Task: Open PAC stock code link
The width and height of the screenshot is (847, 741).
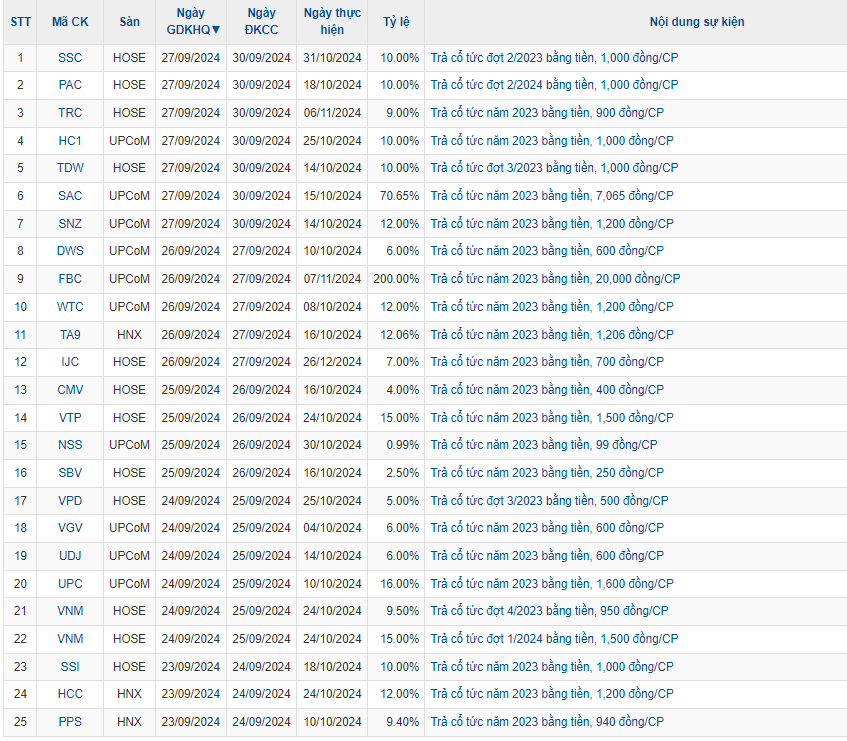Action: tap(70, 85)
